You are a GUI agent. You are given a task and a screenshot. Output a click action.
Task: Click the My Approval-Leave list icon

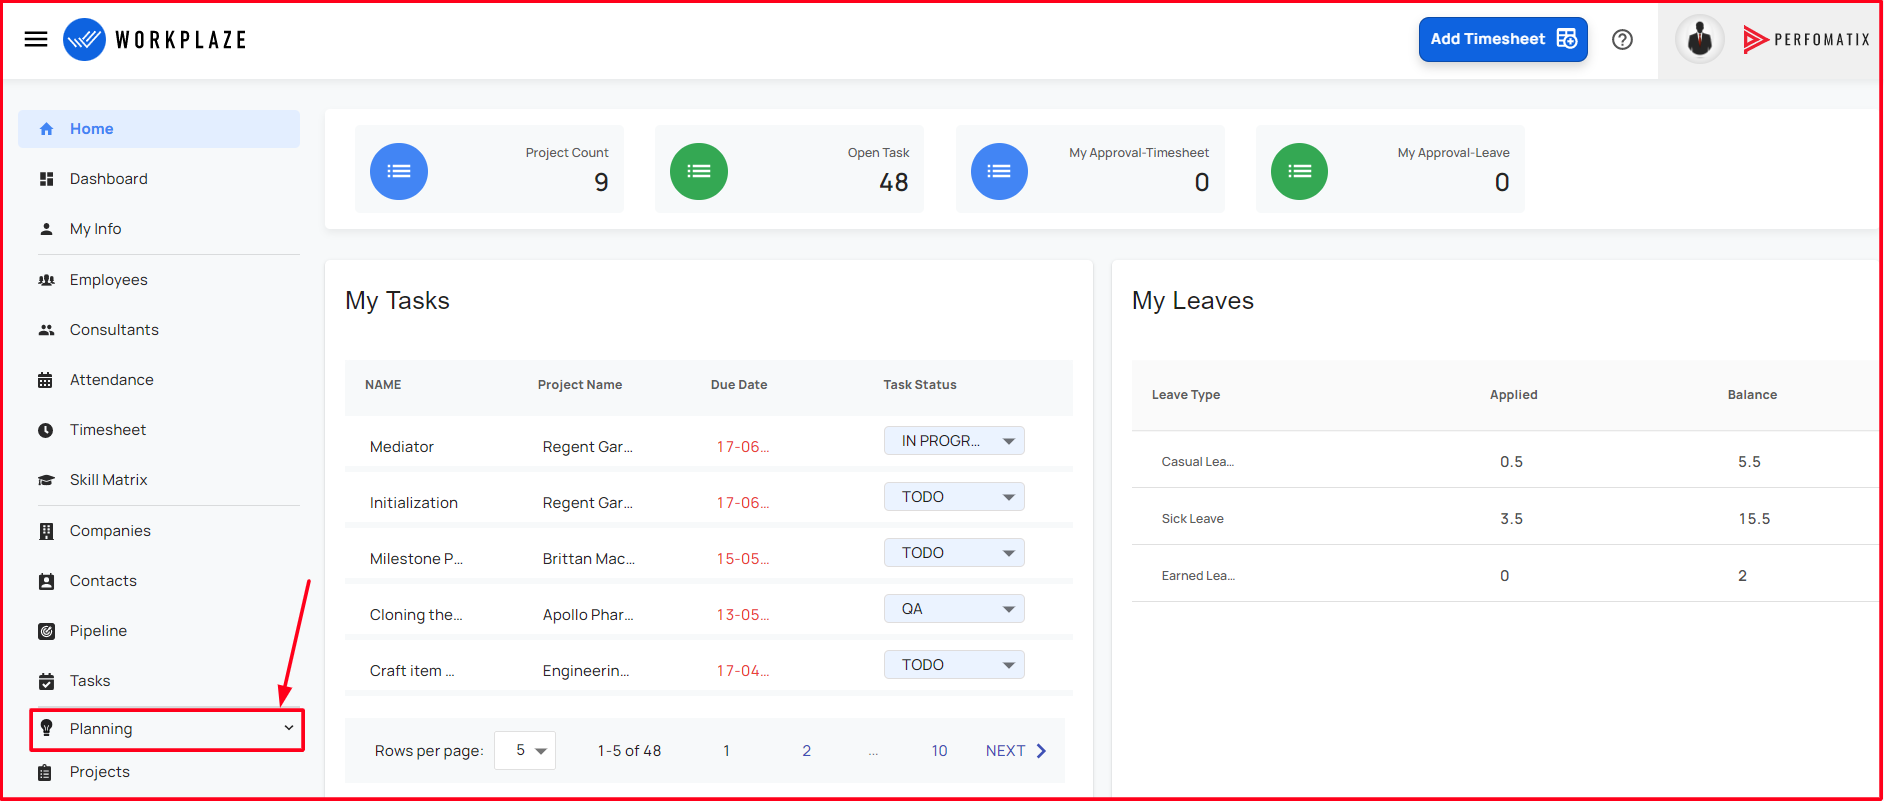coord(1299,171)
